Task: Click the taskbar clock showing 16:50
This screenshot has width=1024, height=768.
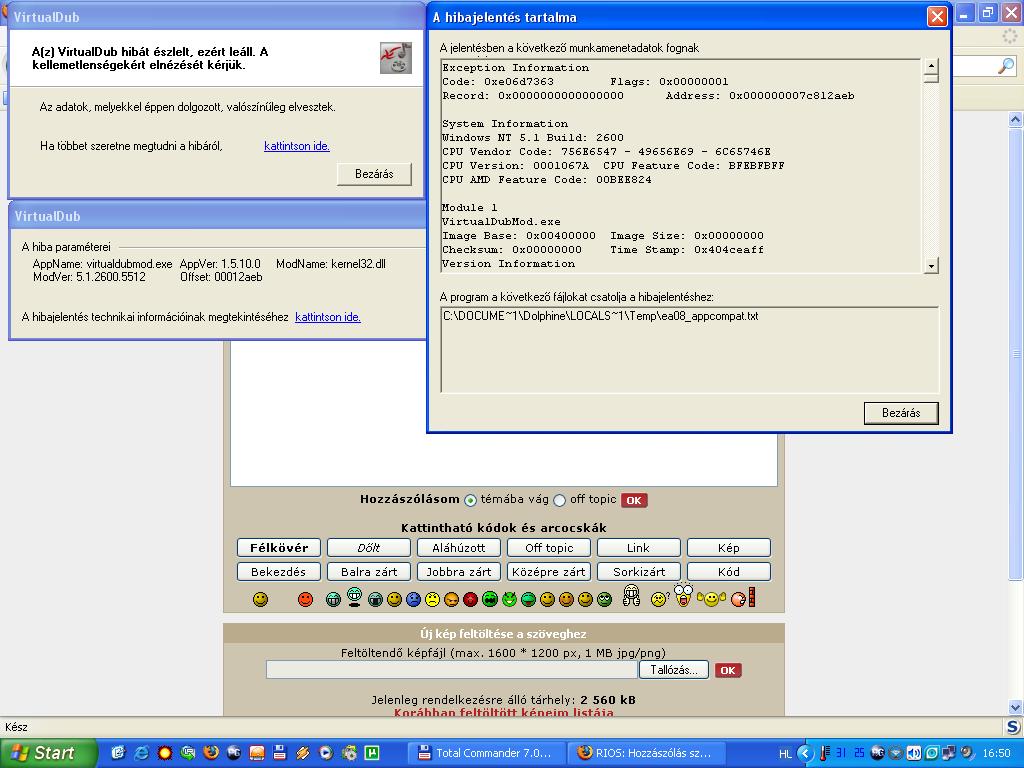Action: (x=997, y=753)
